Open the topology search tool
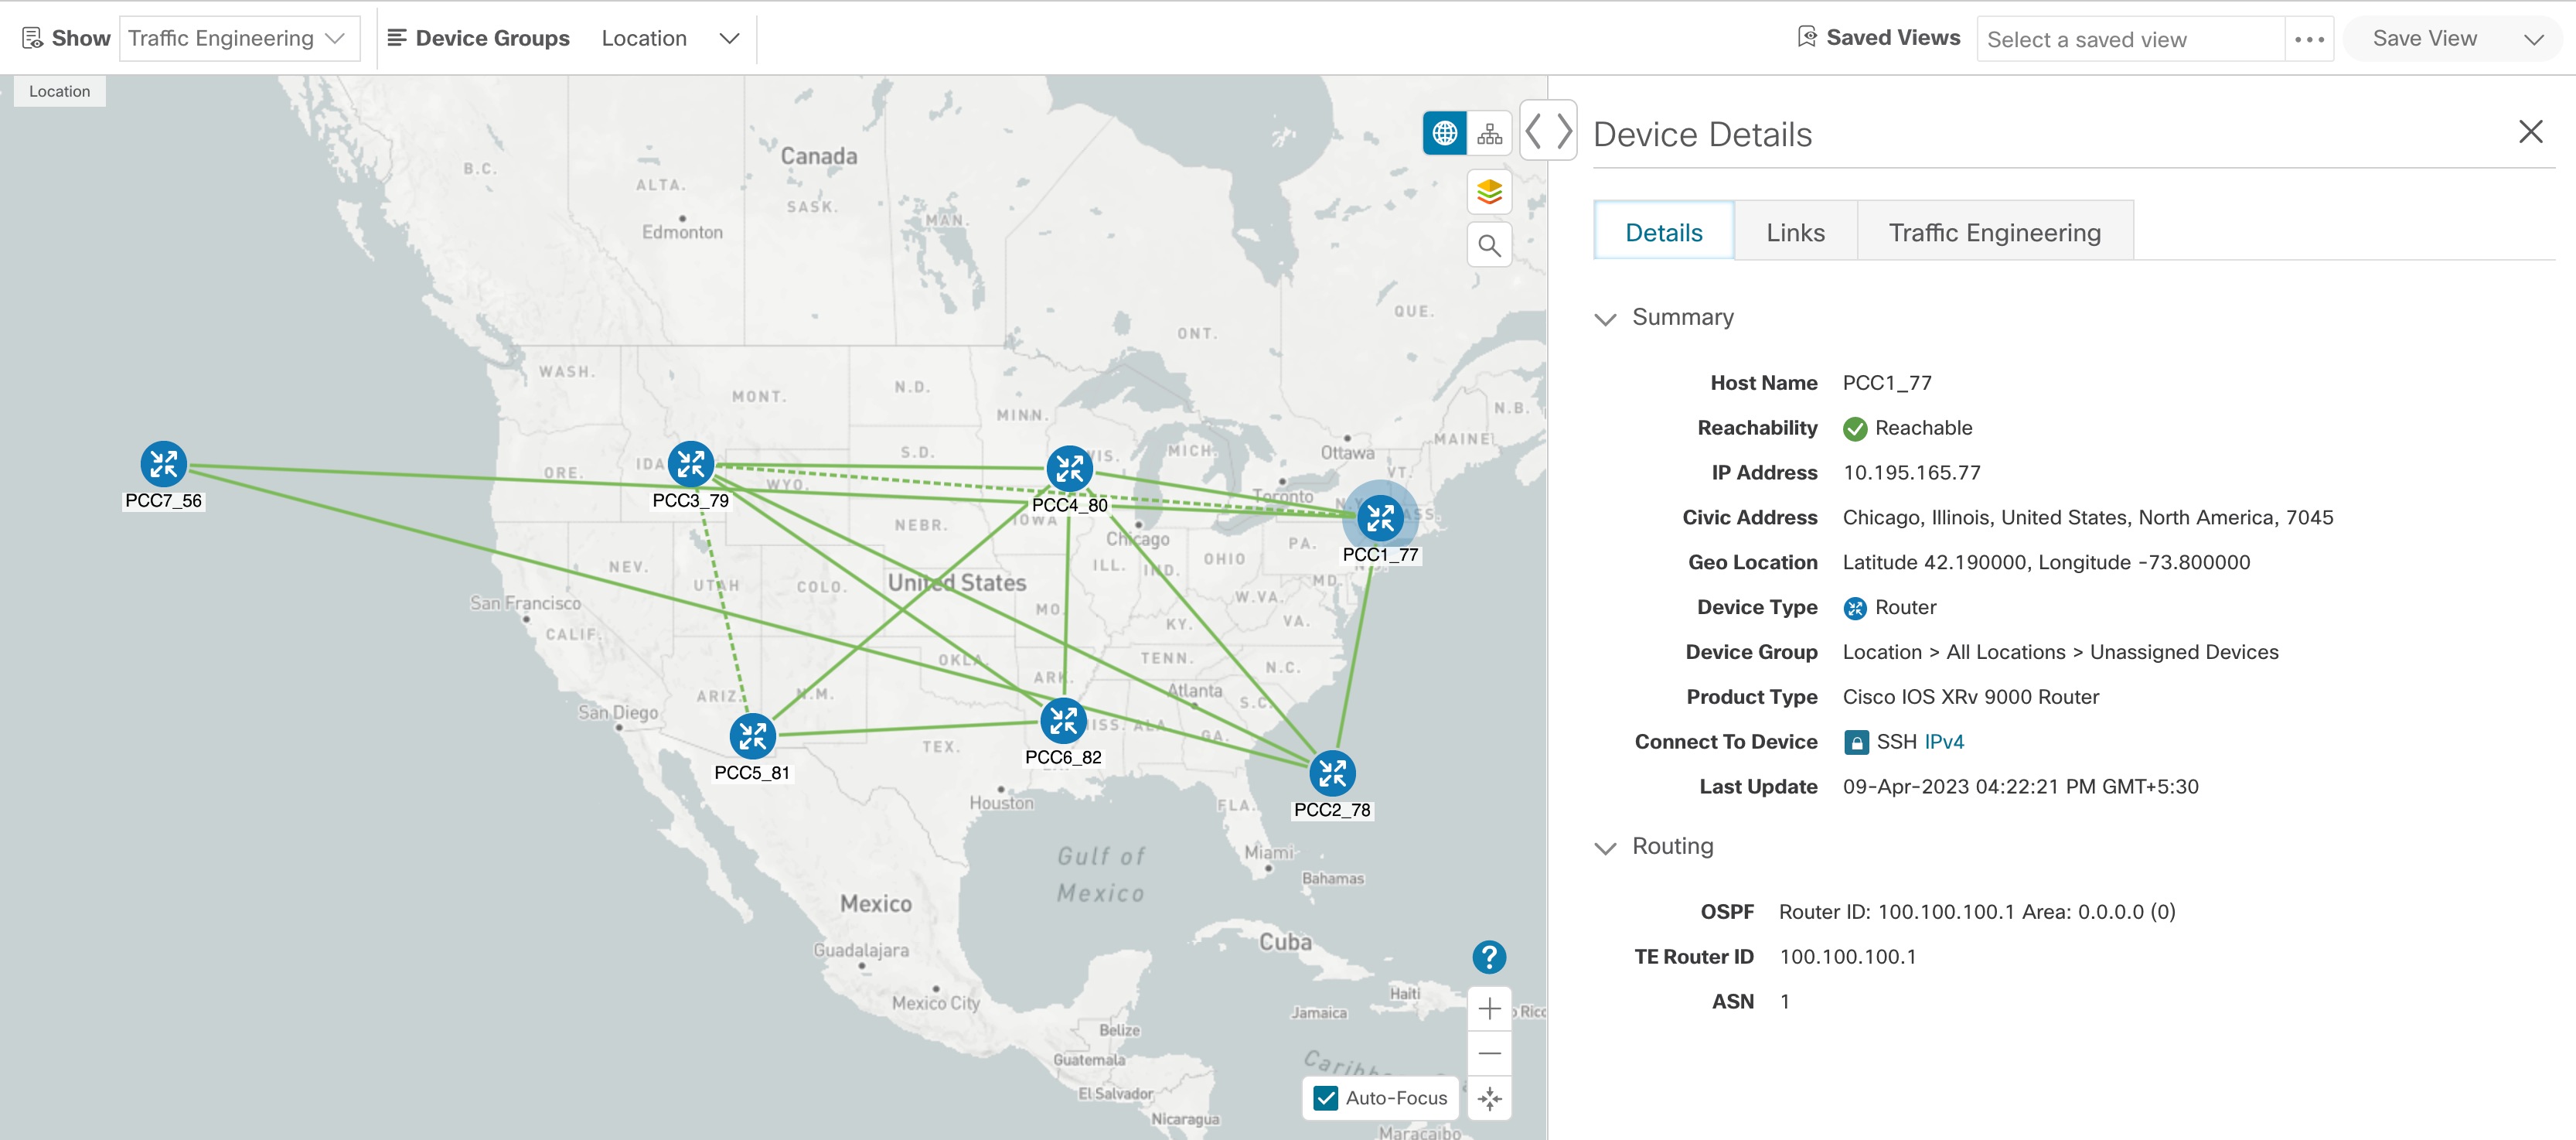This screenshot has width=2576, height=1140. 1489,244
